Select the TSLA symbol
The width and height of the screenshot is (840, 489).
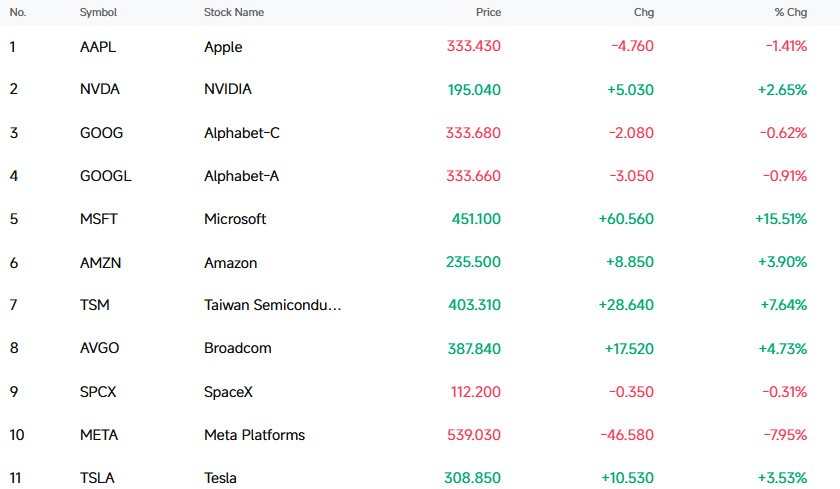[x=97, y=478]
